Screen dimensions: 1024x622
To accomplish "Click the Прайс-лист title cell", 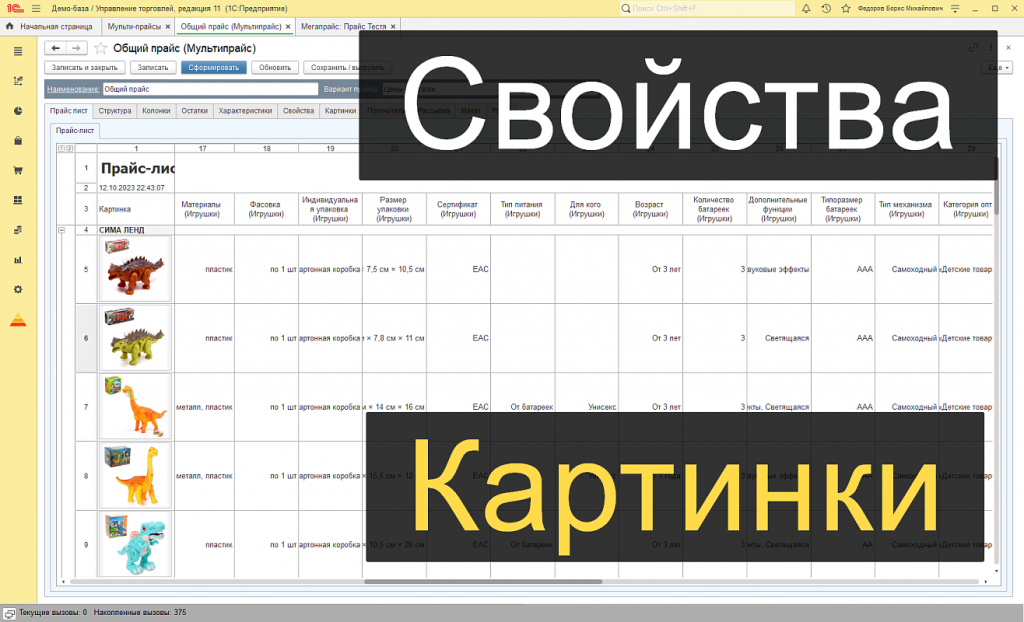I will pos(136,169).
